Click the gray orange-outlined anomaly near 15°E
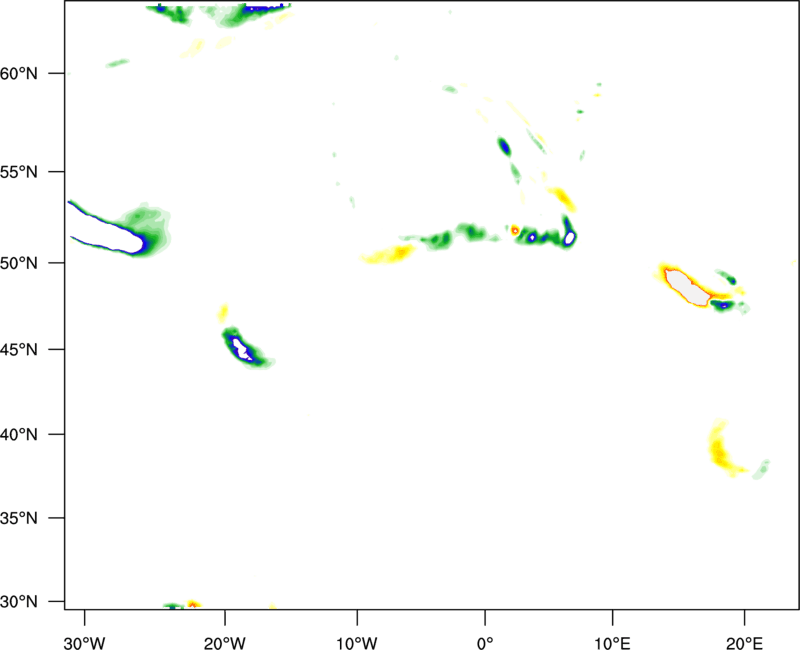Image resolution: width=800 pixels, height=650 pixels. pyautogui.click(x=686, y=287)
